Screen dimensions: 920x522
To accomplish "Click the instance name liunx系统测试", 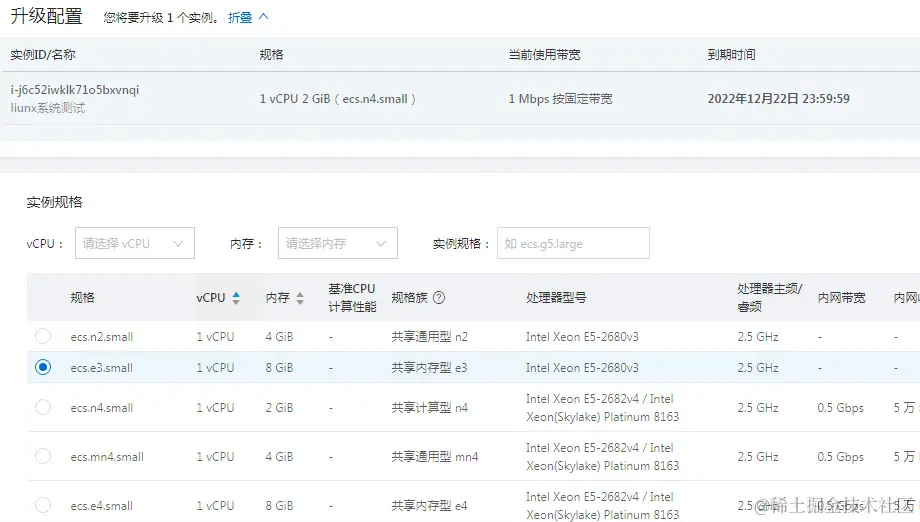I will click(48, 108).
